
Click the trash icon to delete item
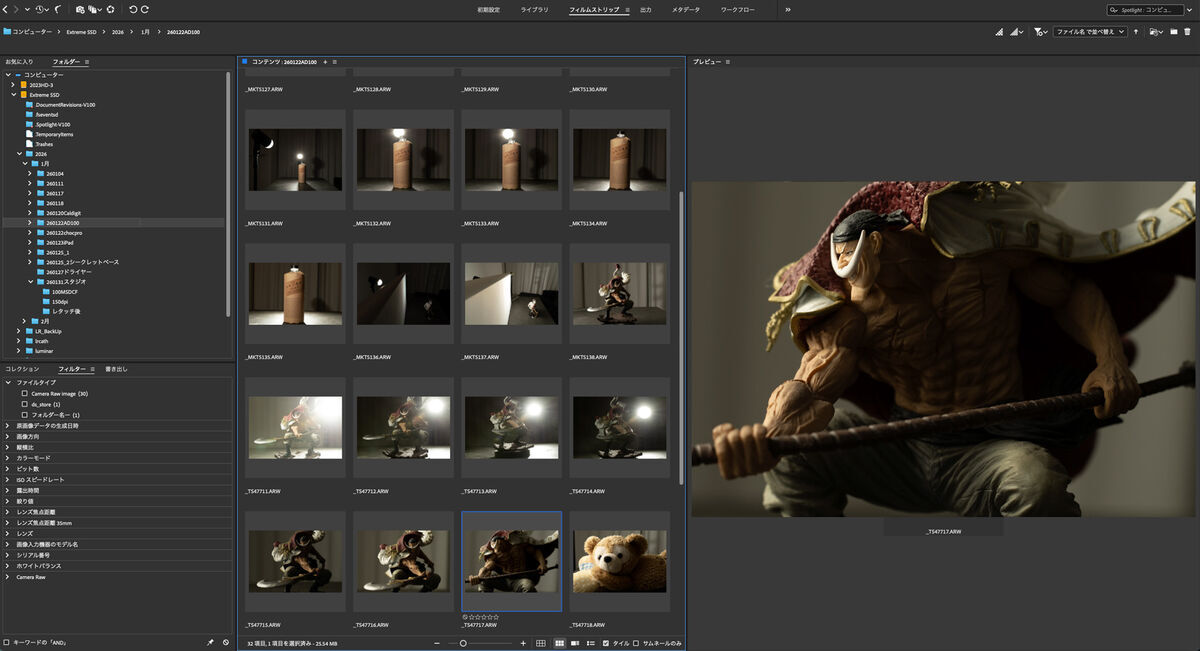[x=1187, y=31]
